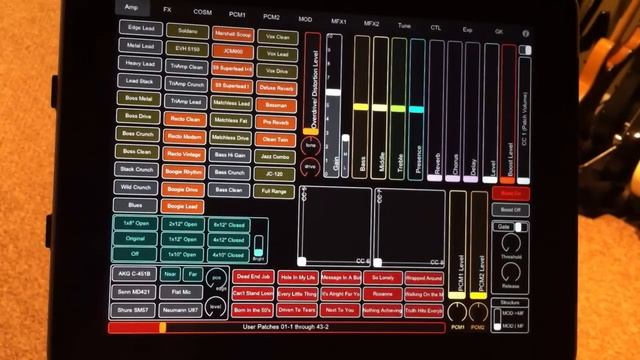Screen dimensions: 640x360
Task: Adjust the gate Release knob
Action: pos(511,272)
